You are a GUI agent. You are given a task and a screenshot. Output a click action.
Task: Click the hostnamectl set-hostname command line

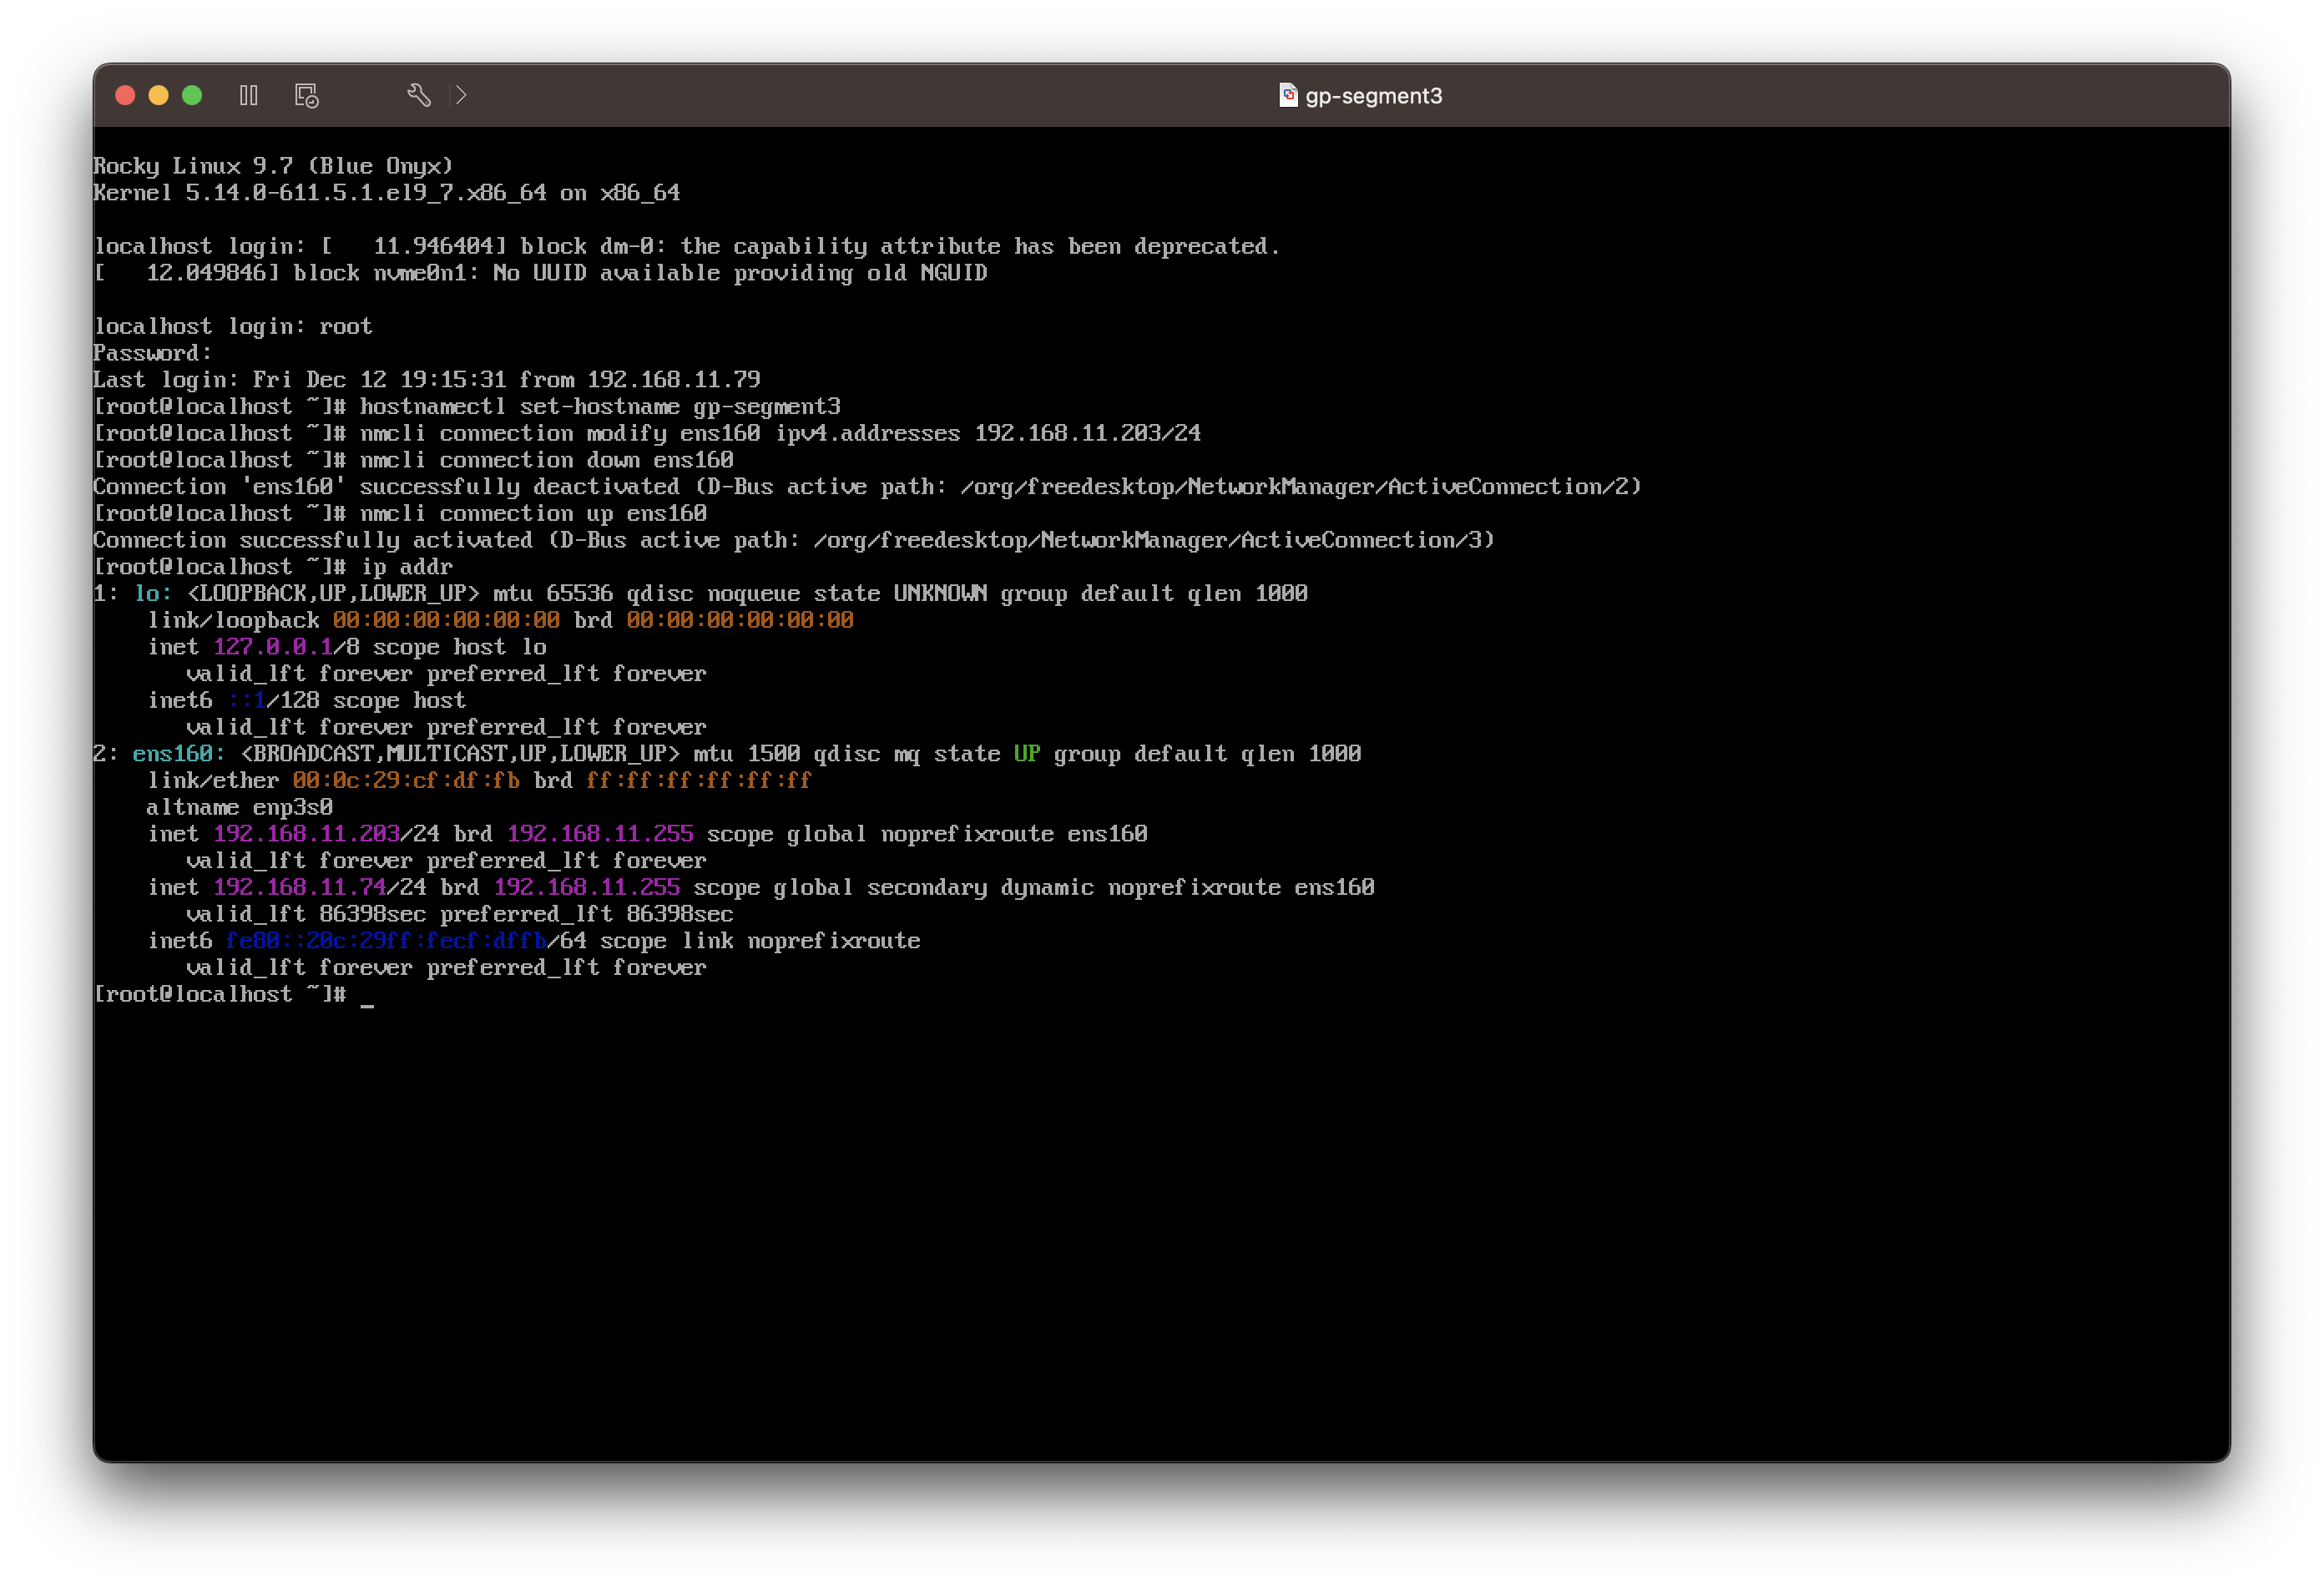click(599, 407)
